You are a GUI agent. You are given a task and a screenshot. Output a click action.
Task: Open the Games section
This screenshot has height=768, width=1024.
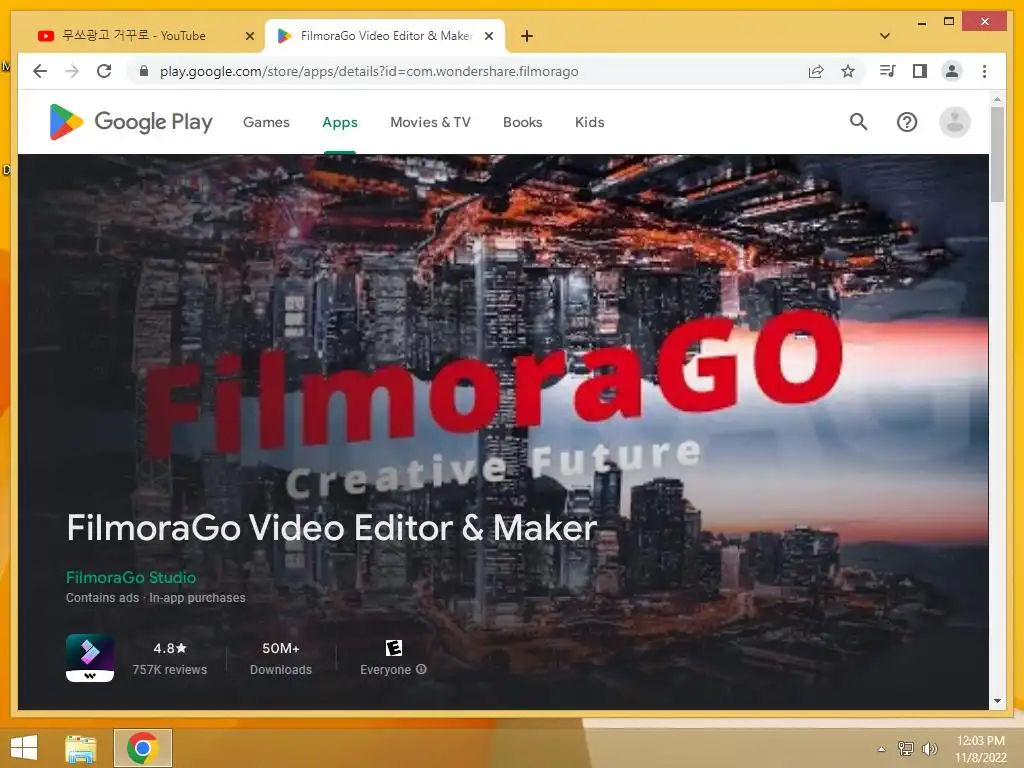(266, 122)
